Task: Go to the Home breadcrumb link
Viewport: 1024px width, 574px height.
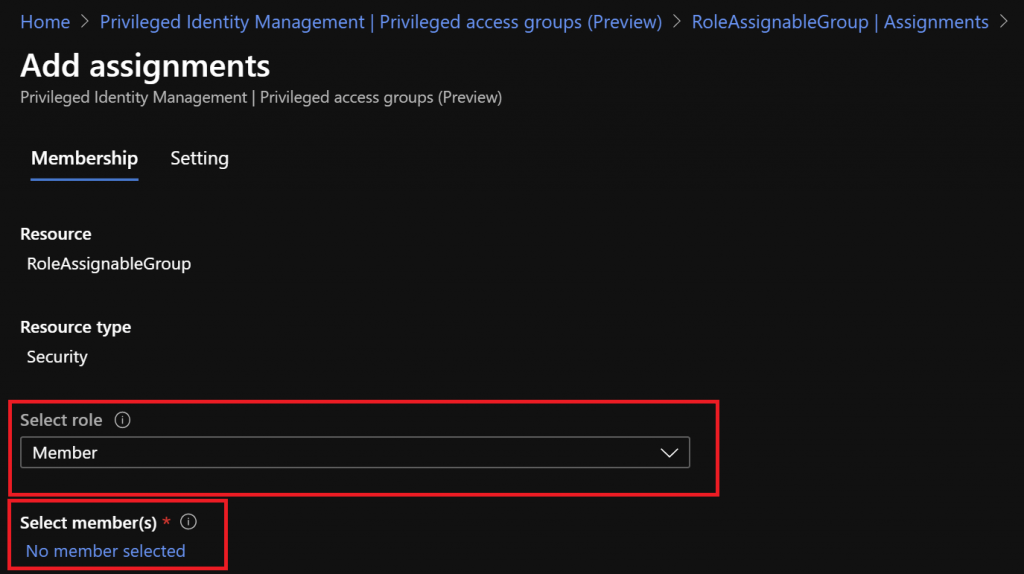Action: click(x=45, y=22)
